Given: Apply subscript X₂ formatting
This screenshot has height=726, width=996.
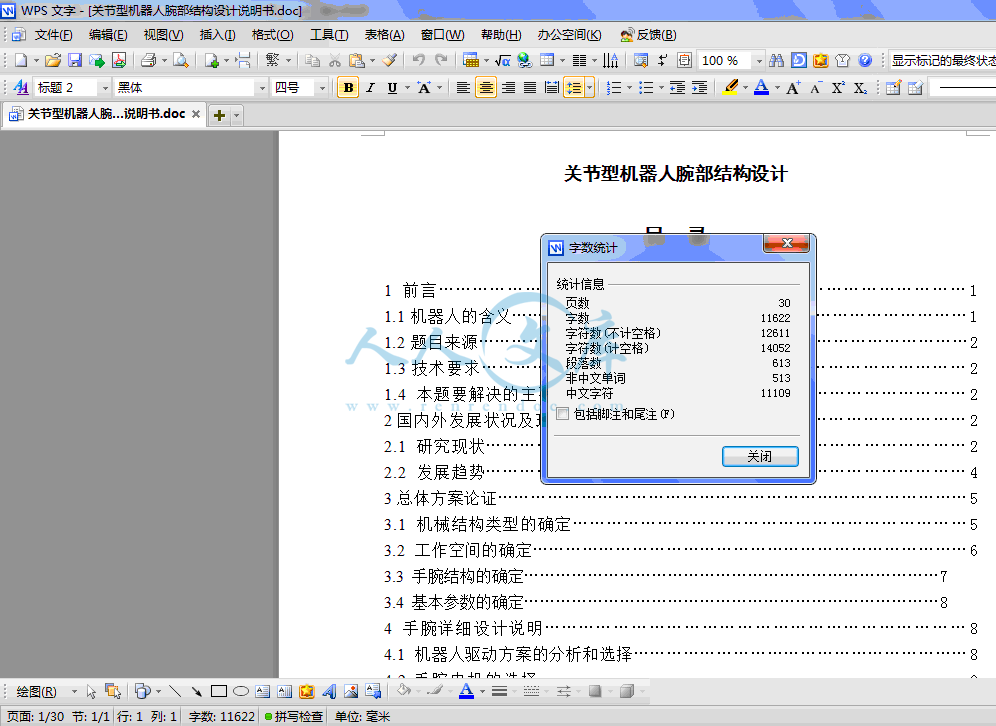Looking at the screenshot, I should (860, 88).
